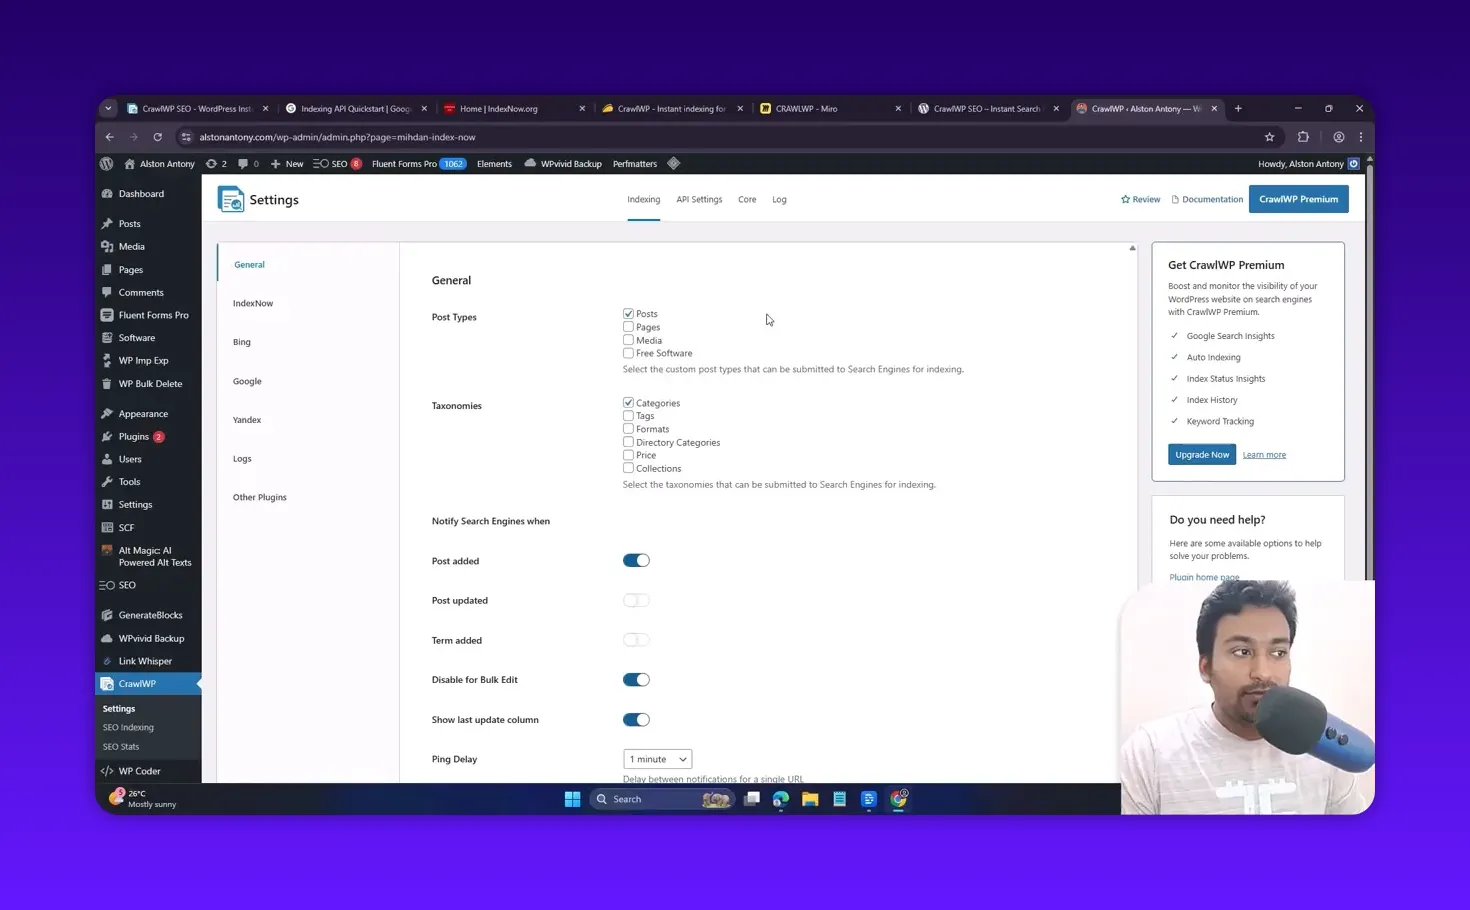Viewport: 1470px width, 910px height.
Task: Open comments bubble icon in admin bar
Action: [248, 164]
